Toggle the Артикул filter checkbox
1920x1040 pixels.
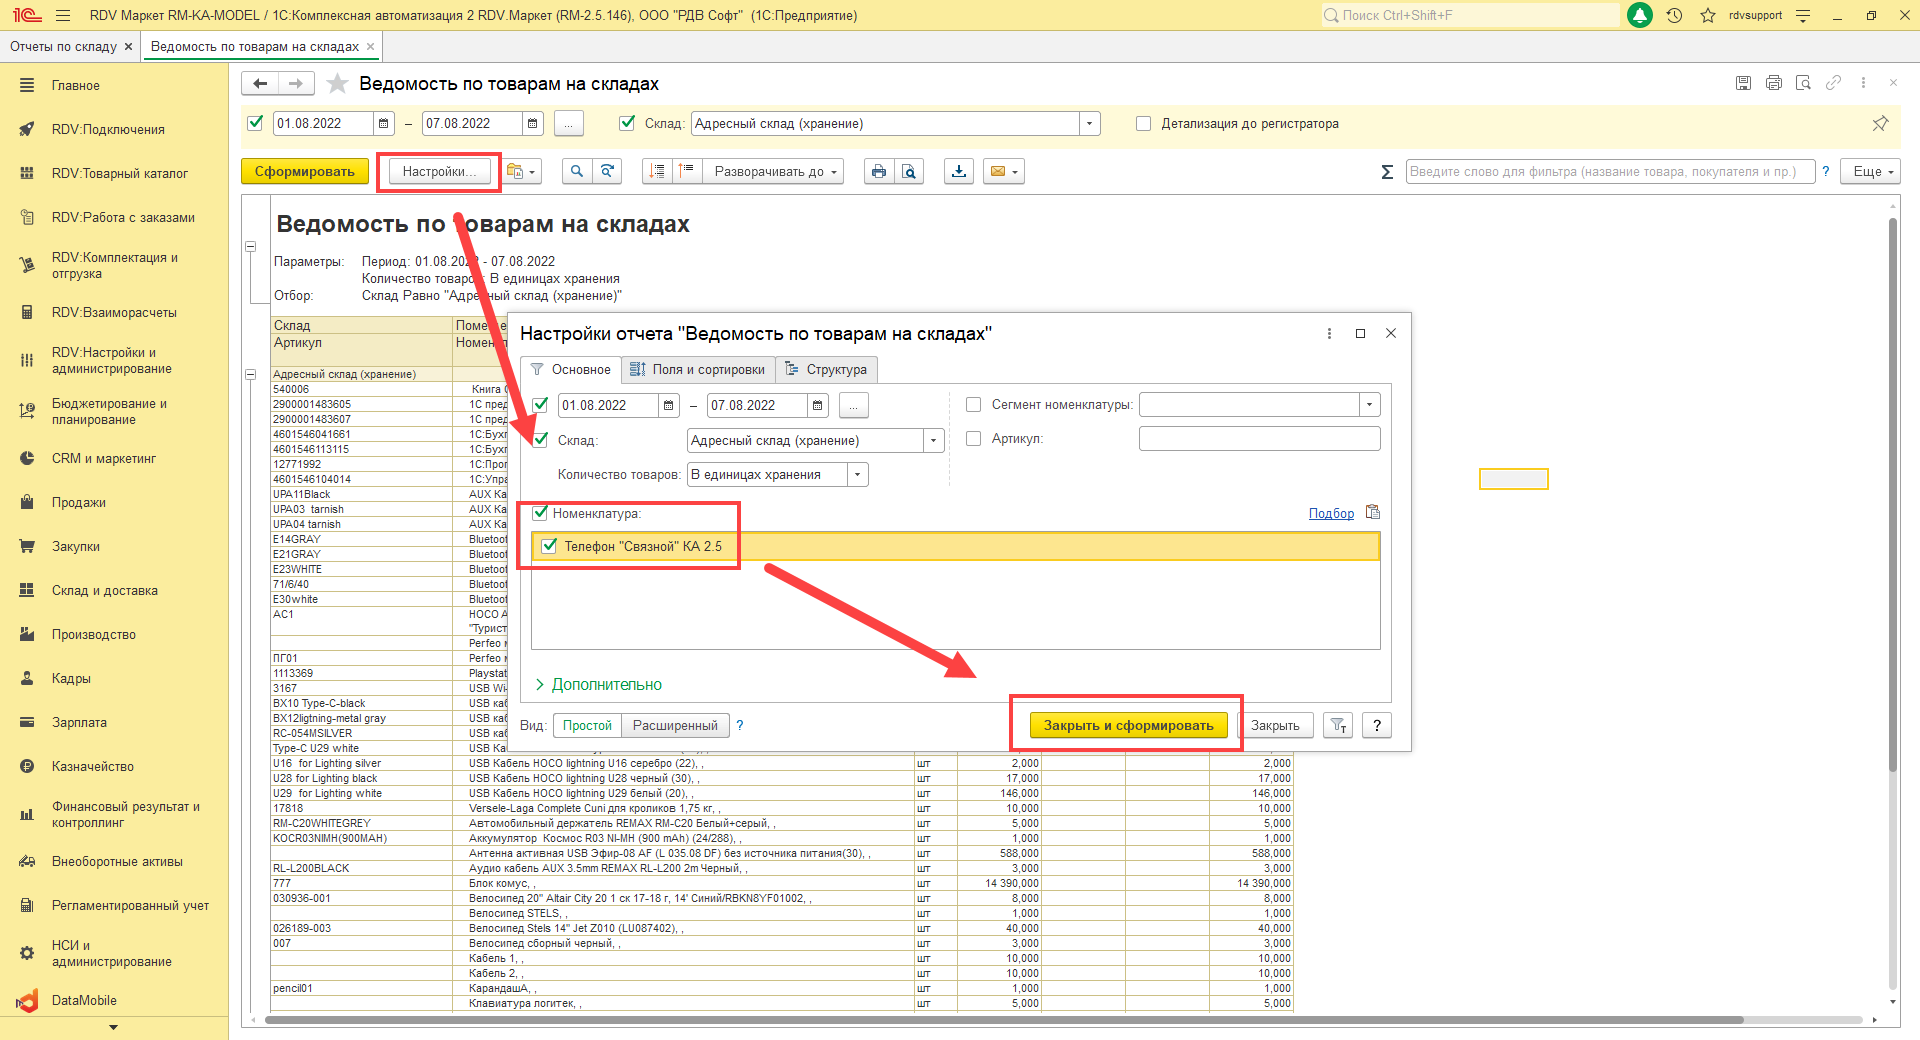(973, 439)
